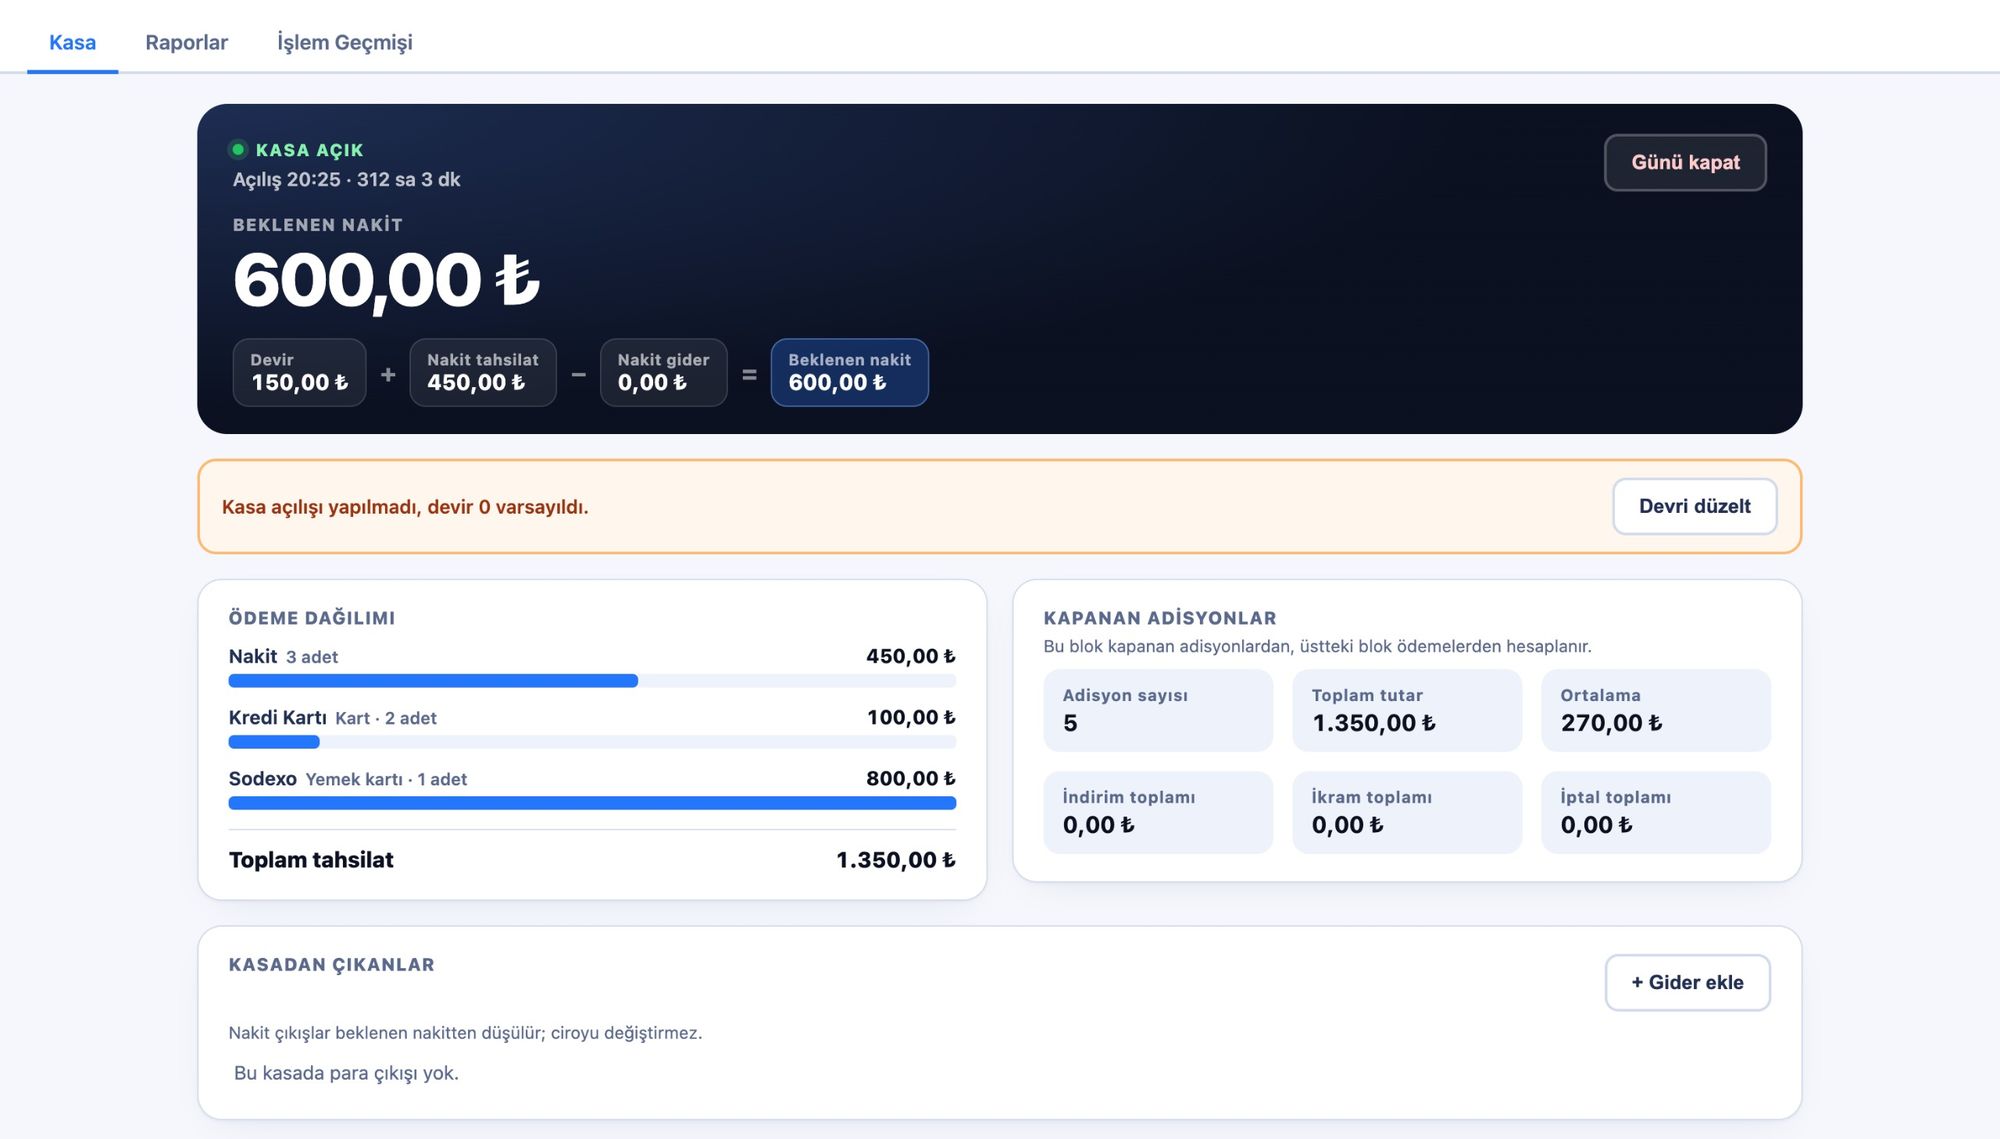This screenshot has width=2000, height=1139.
Task: Click the Sodexo payment progress bar
Action: click(x=592, y=803)
